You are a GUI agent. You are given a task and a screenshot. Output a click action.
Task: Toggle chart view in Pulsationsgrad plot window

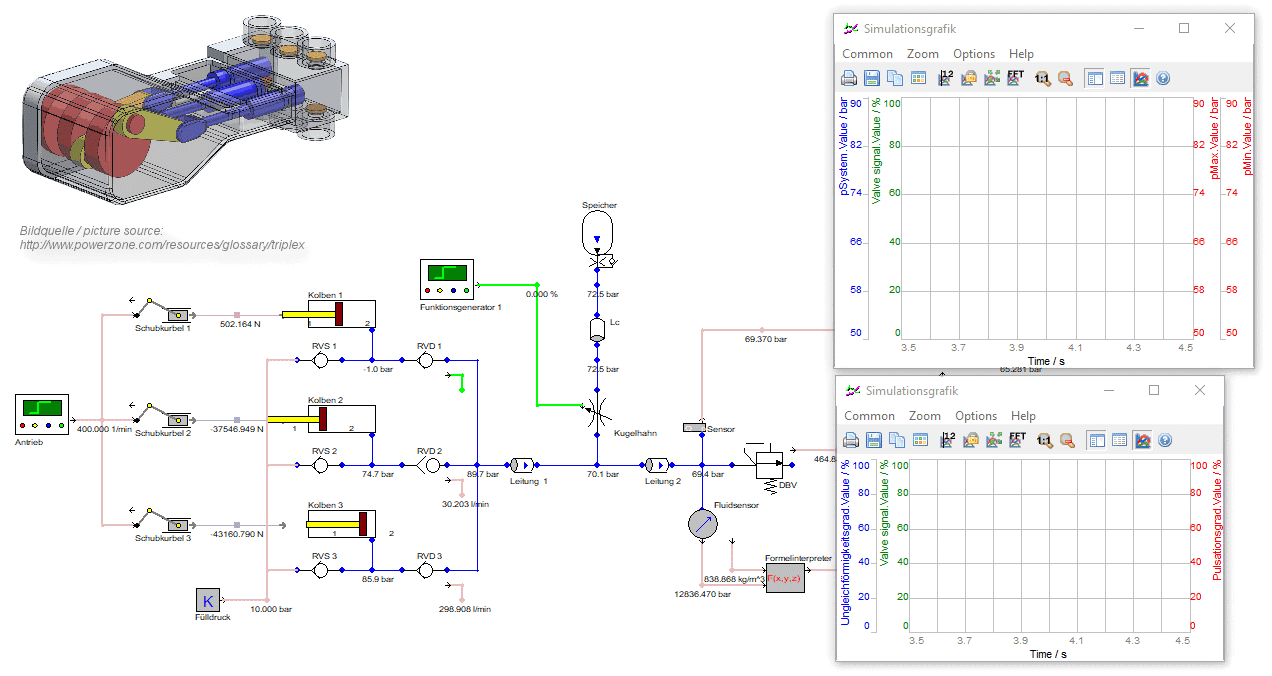pyautogui.click(x=1142, y=440)
